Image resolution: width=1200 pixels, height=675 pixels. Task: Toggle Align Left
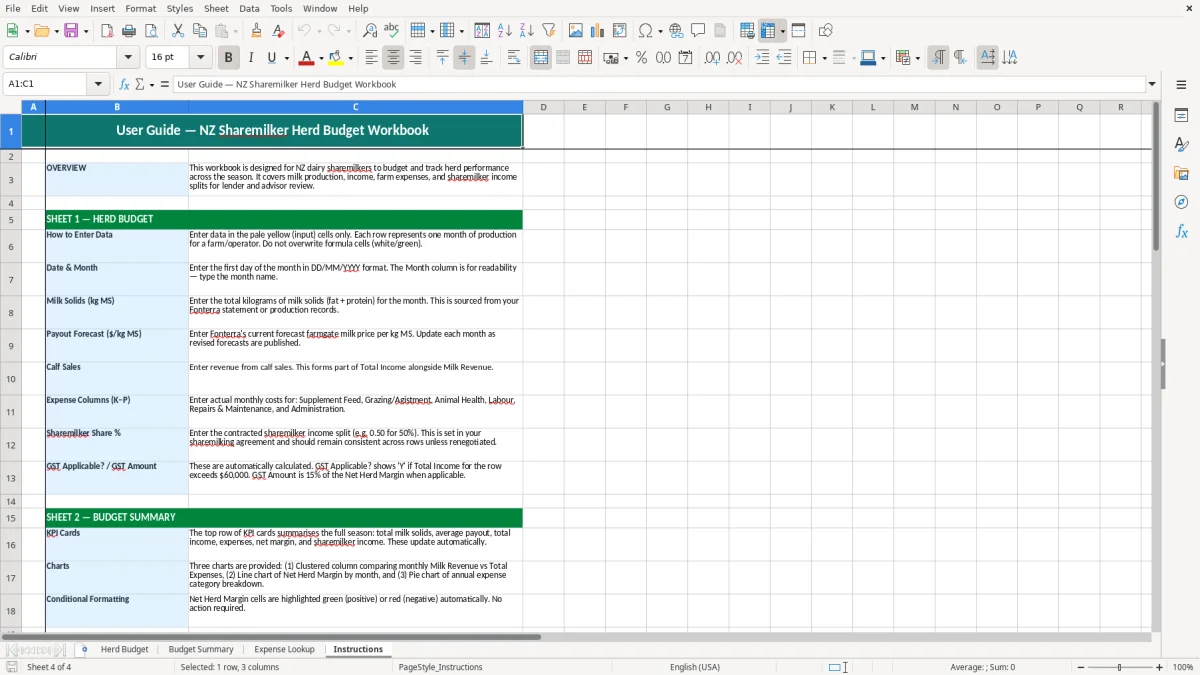(371, 58)
